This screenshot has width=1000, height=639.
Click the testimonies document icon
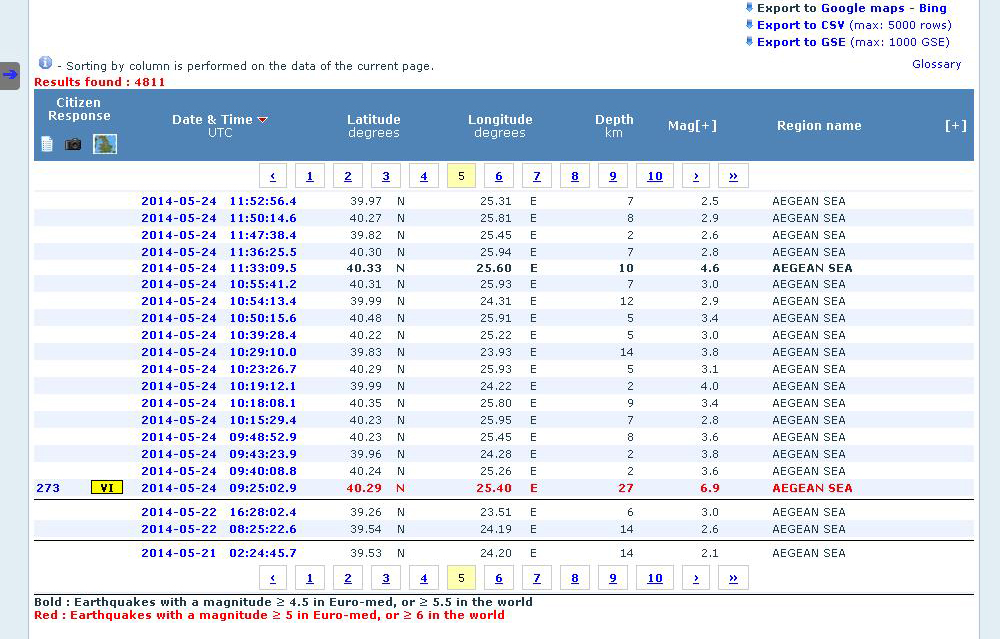tap(46, 144)
